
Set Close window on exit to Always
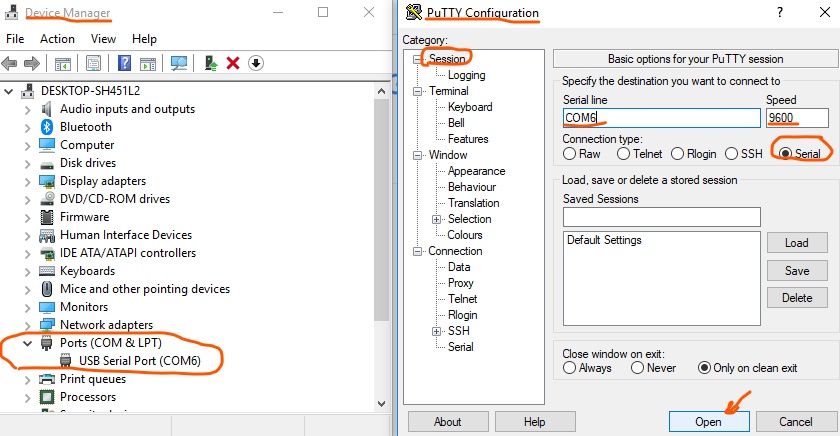pos(570,368)
